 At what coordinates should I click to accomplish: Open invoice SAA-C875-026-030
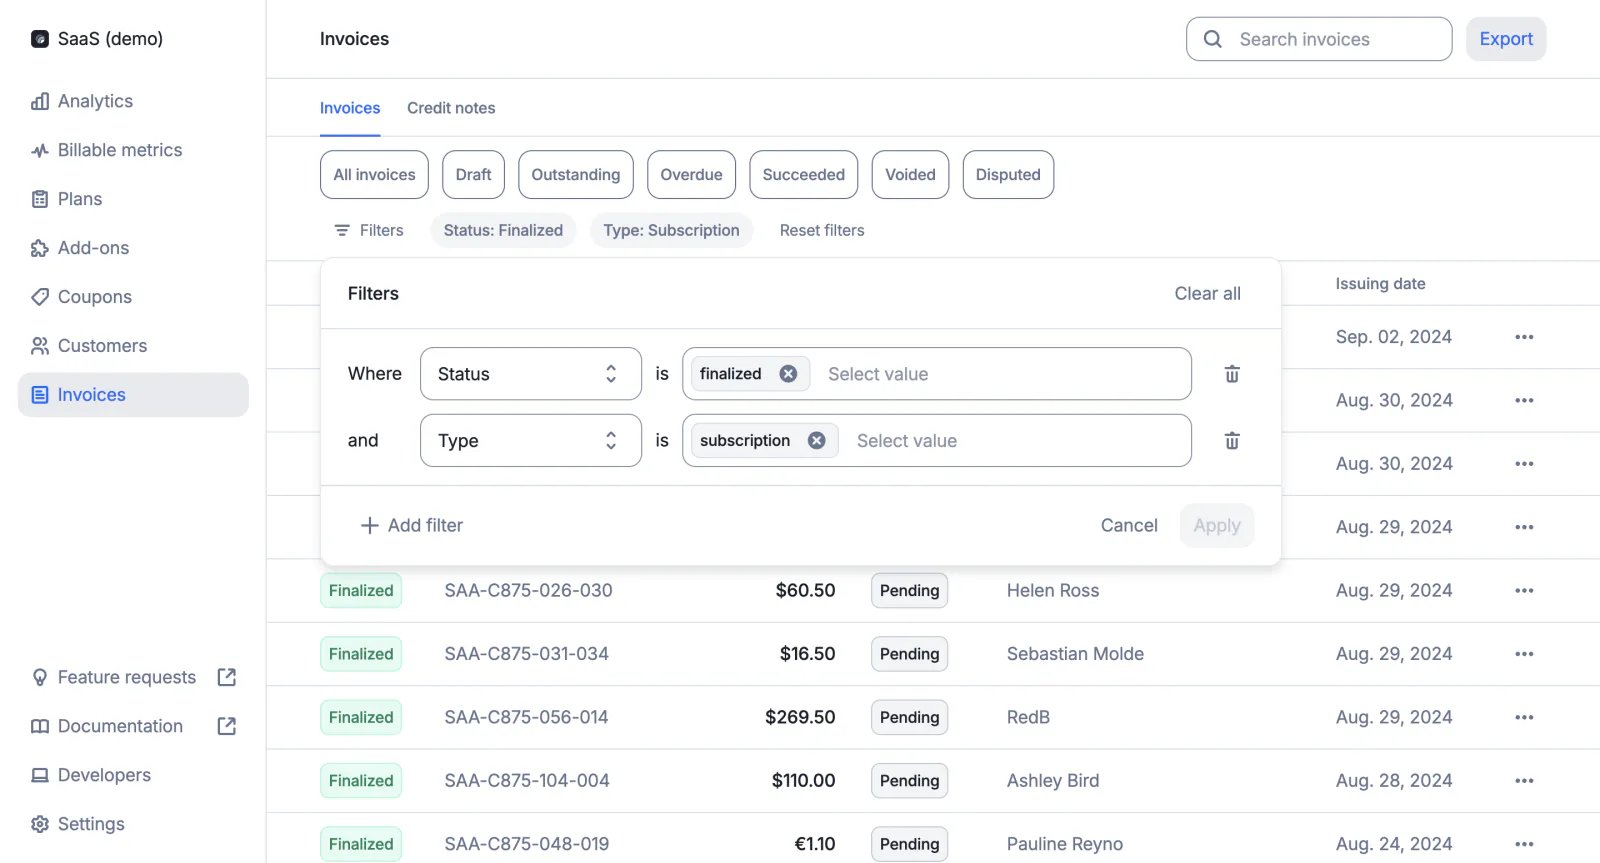pos(528,591)
